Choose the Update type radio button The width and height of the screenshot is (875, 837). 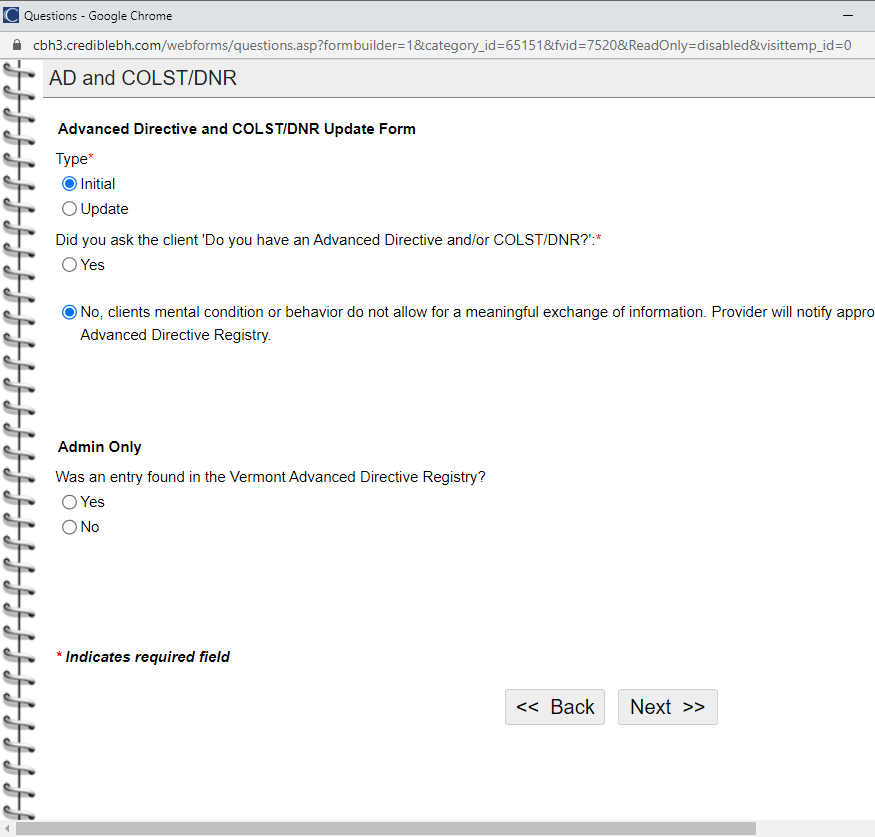pyautogui.click(x=69, y=209)
